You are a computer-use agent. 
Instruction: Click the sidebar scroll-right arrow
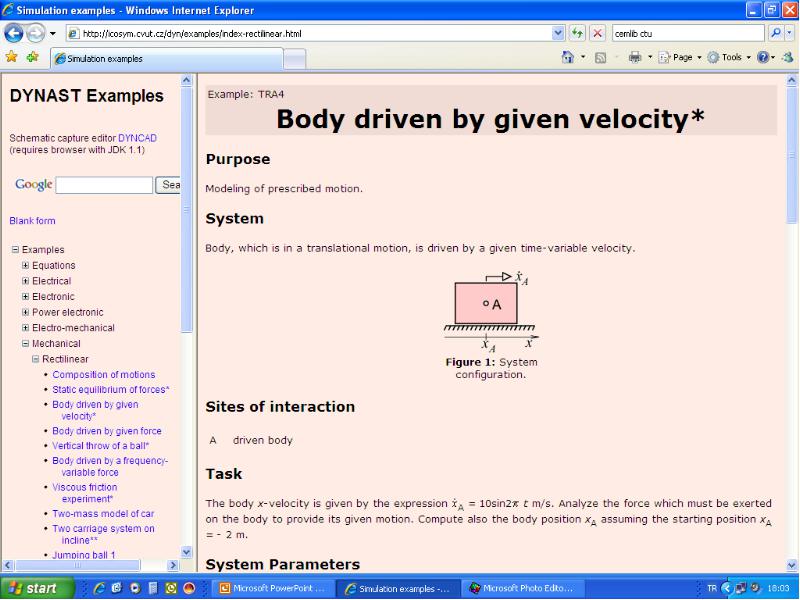point(173,565)
